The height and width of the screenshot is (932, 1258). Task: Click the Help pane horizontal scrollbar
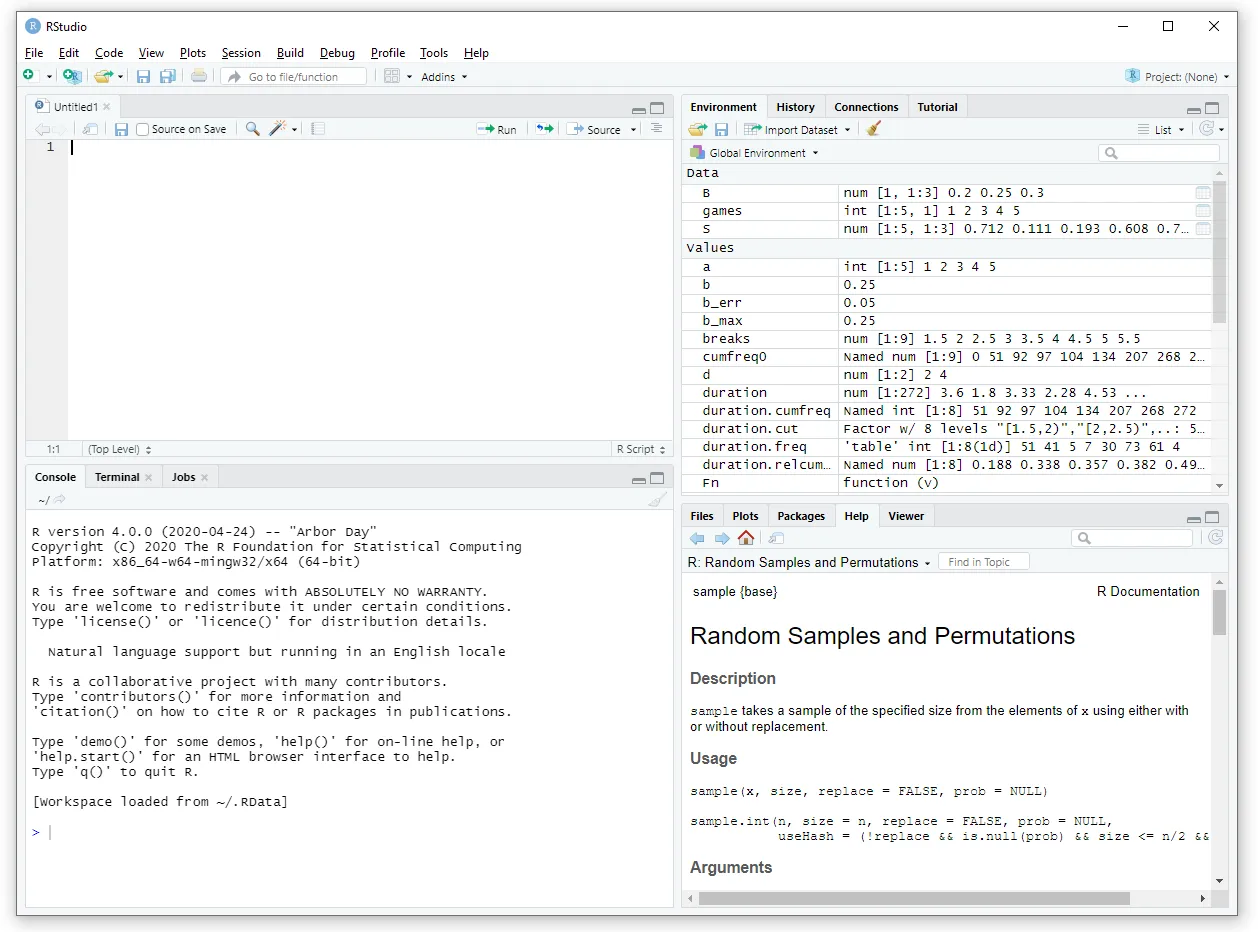(914, 898)
